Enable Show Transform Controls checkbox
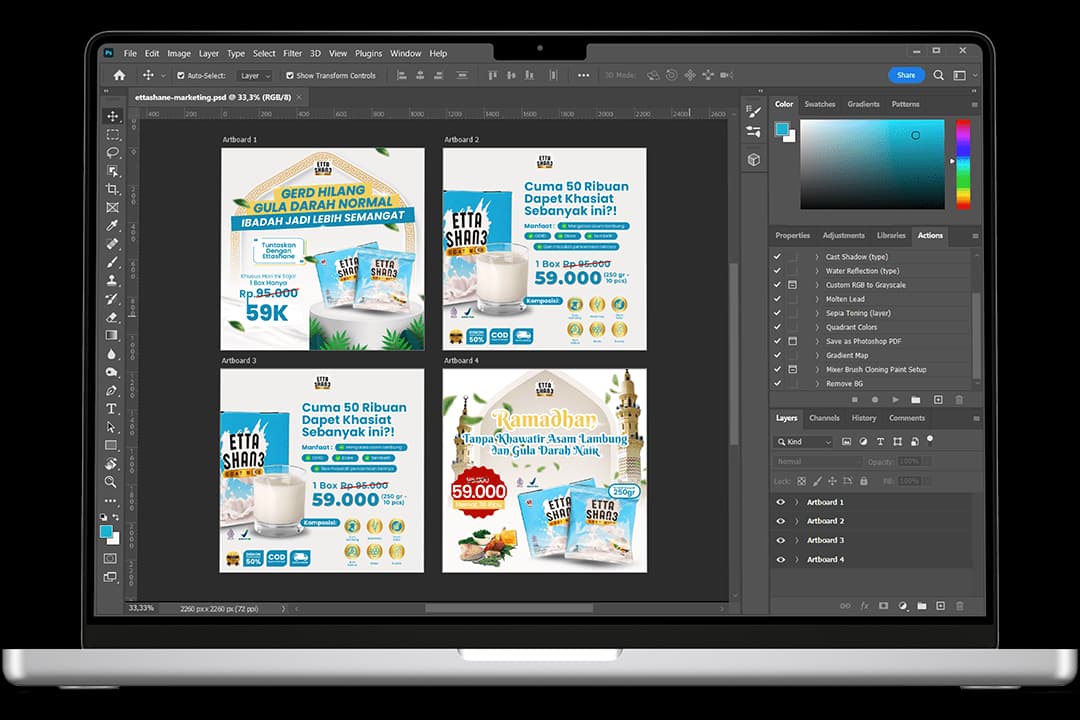Screen dimensions: 1080x720 tap(290, 76)
